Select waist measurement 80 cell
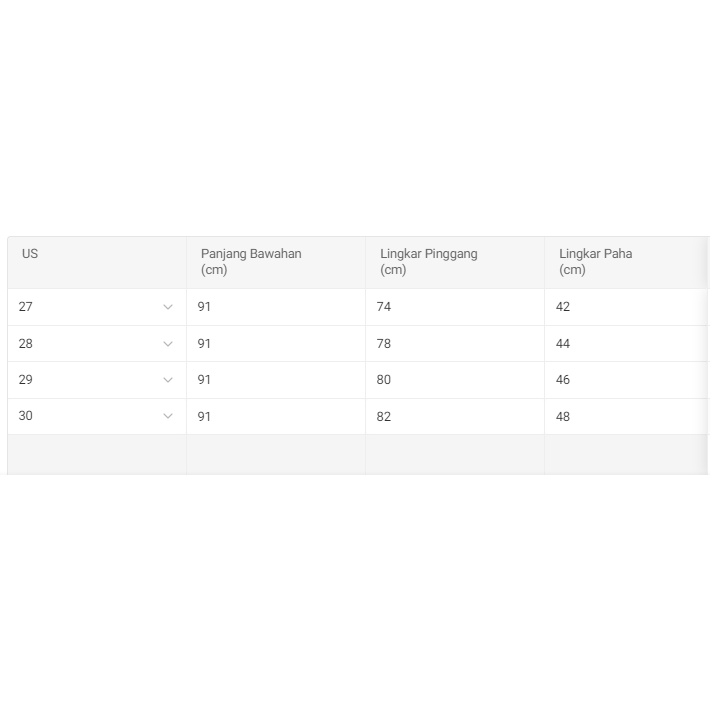Viewport: 718px width, 718px height. pyautogui.click(x=384, y=380)
